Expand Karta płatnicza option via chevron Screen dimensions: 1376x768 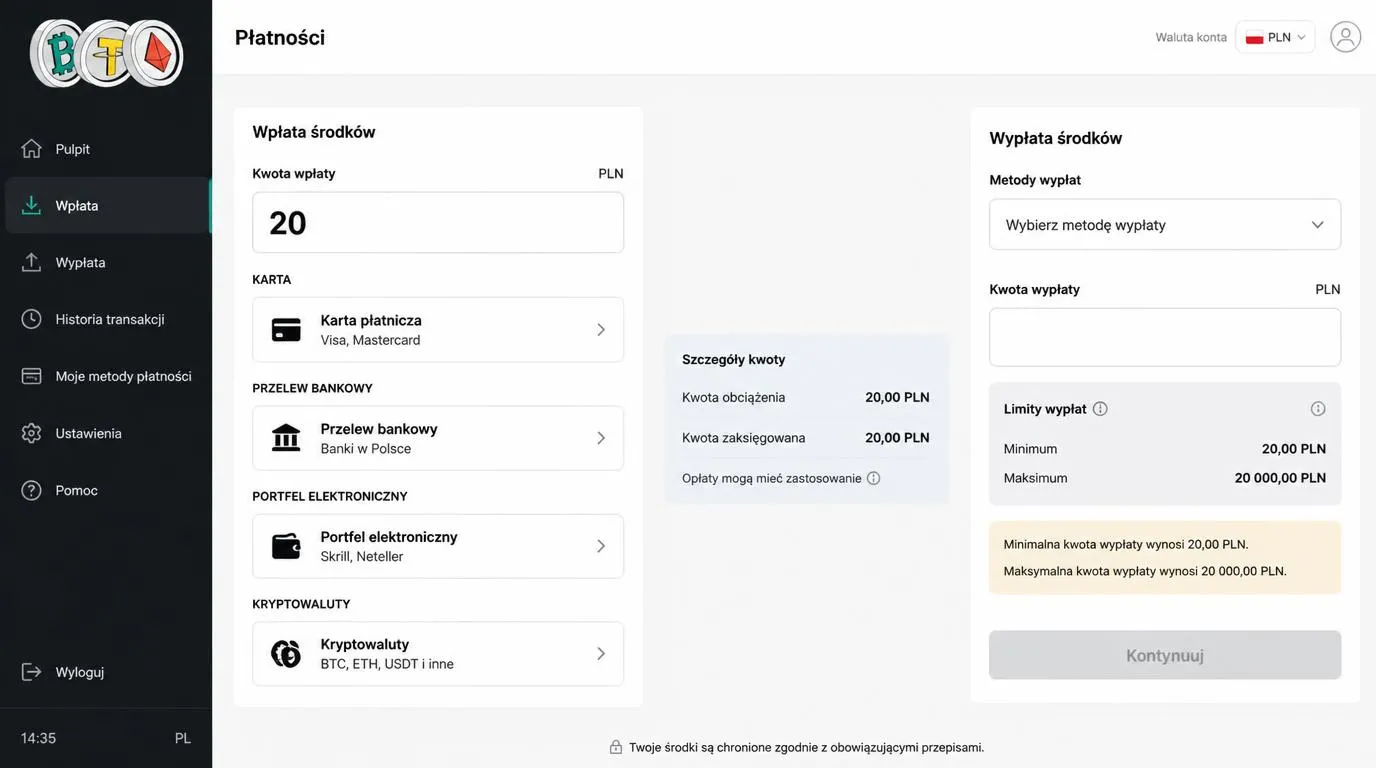click(601, 330)
